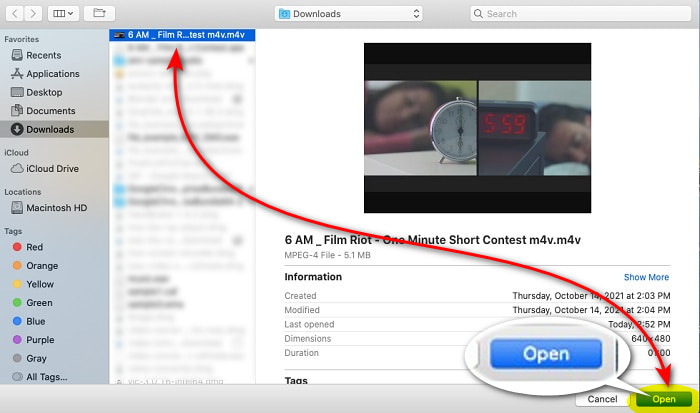Screen dimensions: 700x413
Task: Click the Tags section header in sidebar
Action: (x=13, y=231)
